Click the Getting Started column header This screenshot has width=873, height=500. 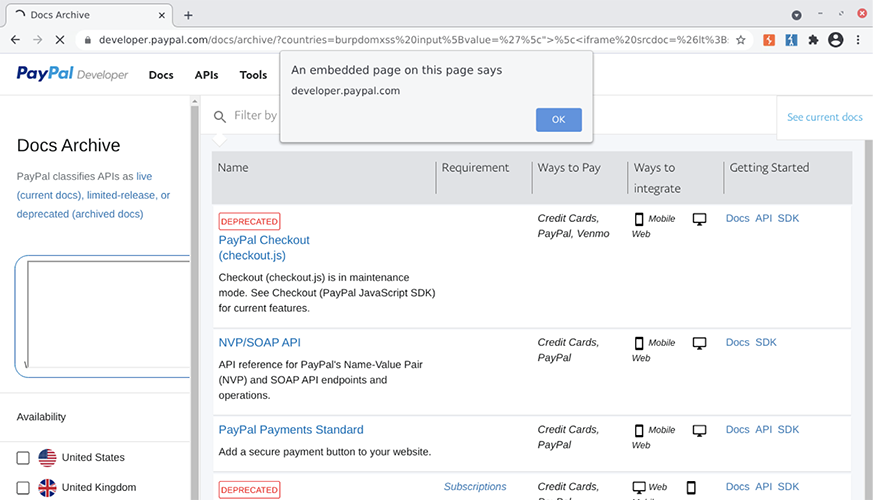769,168
